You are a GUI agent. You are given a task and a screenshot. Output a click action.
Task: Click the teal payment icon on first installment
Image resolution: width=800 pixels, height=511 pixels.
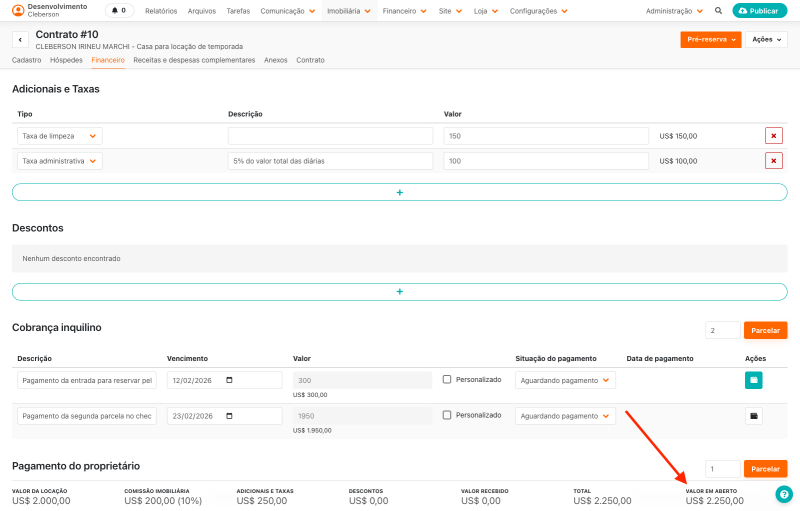pos(753,380)
